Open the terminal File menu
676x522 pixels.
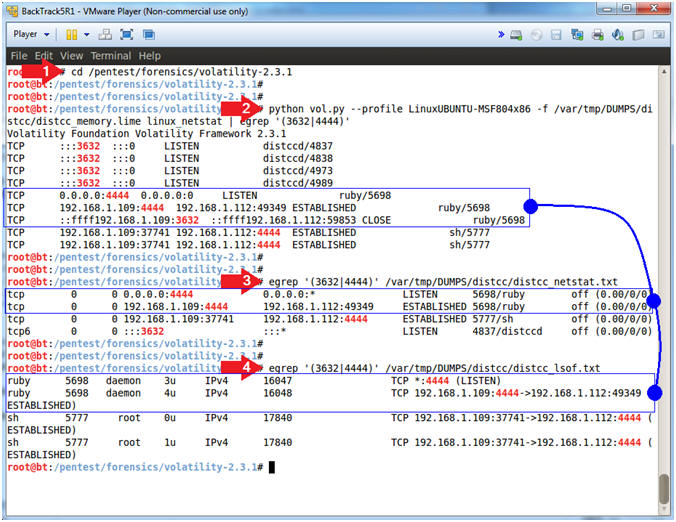point(19,56)
